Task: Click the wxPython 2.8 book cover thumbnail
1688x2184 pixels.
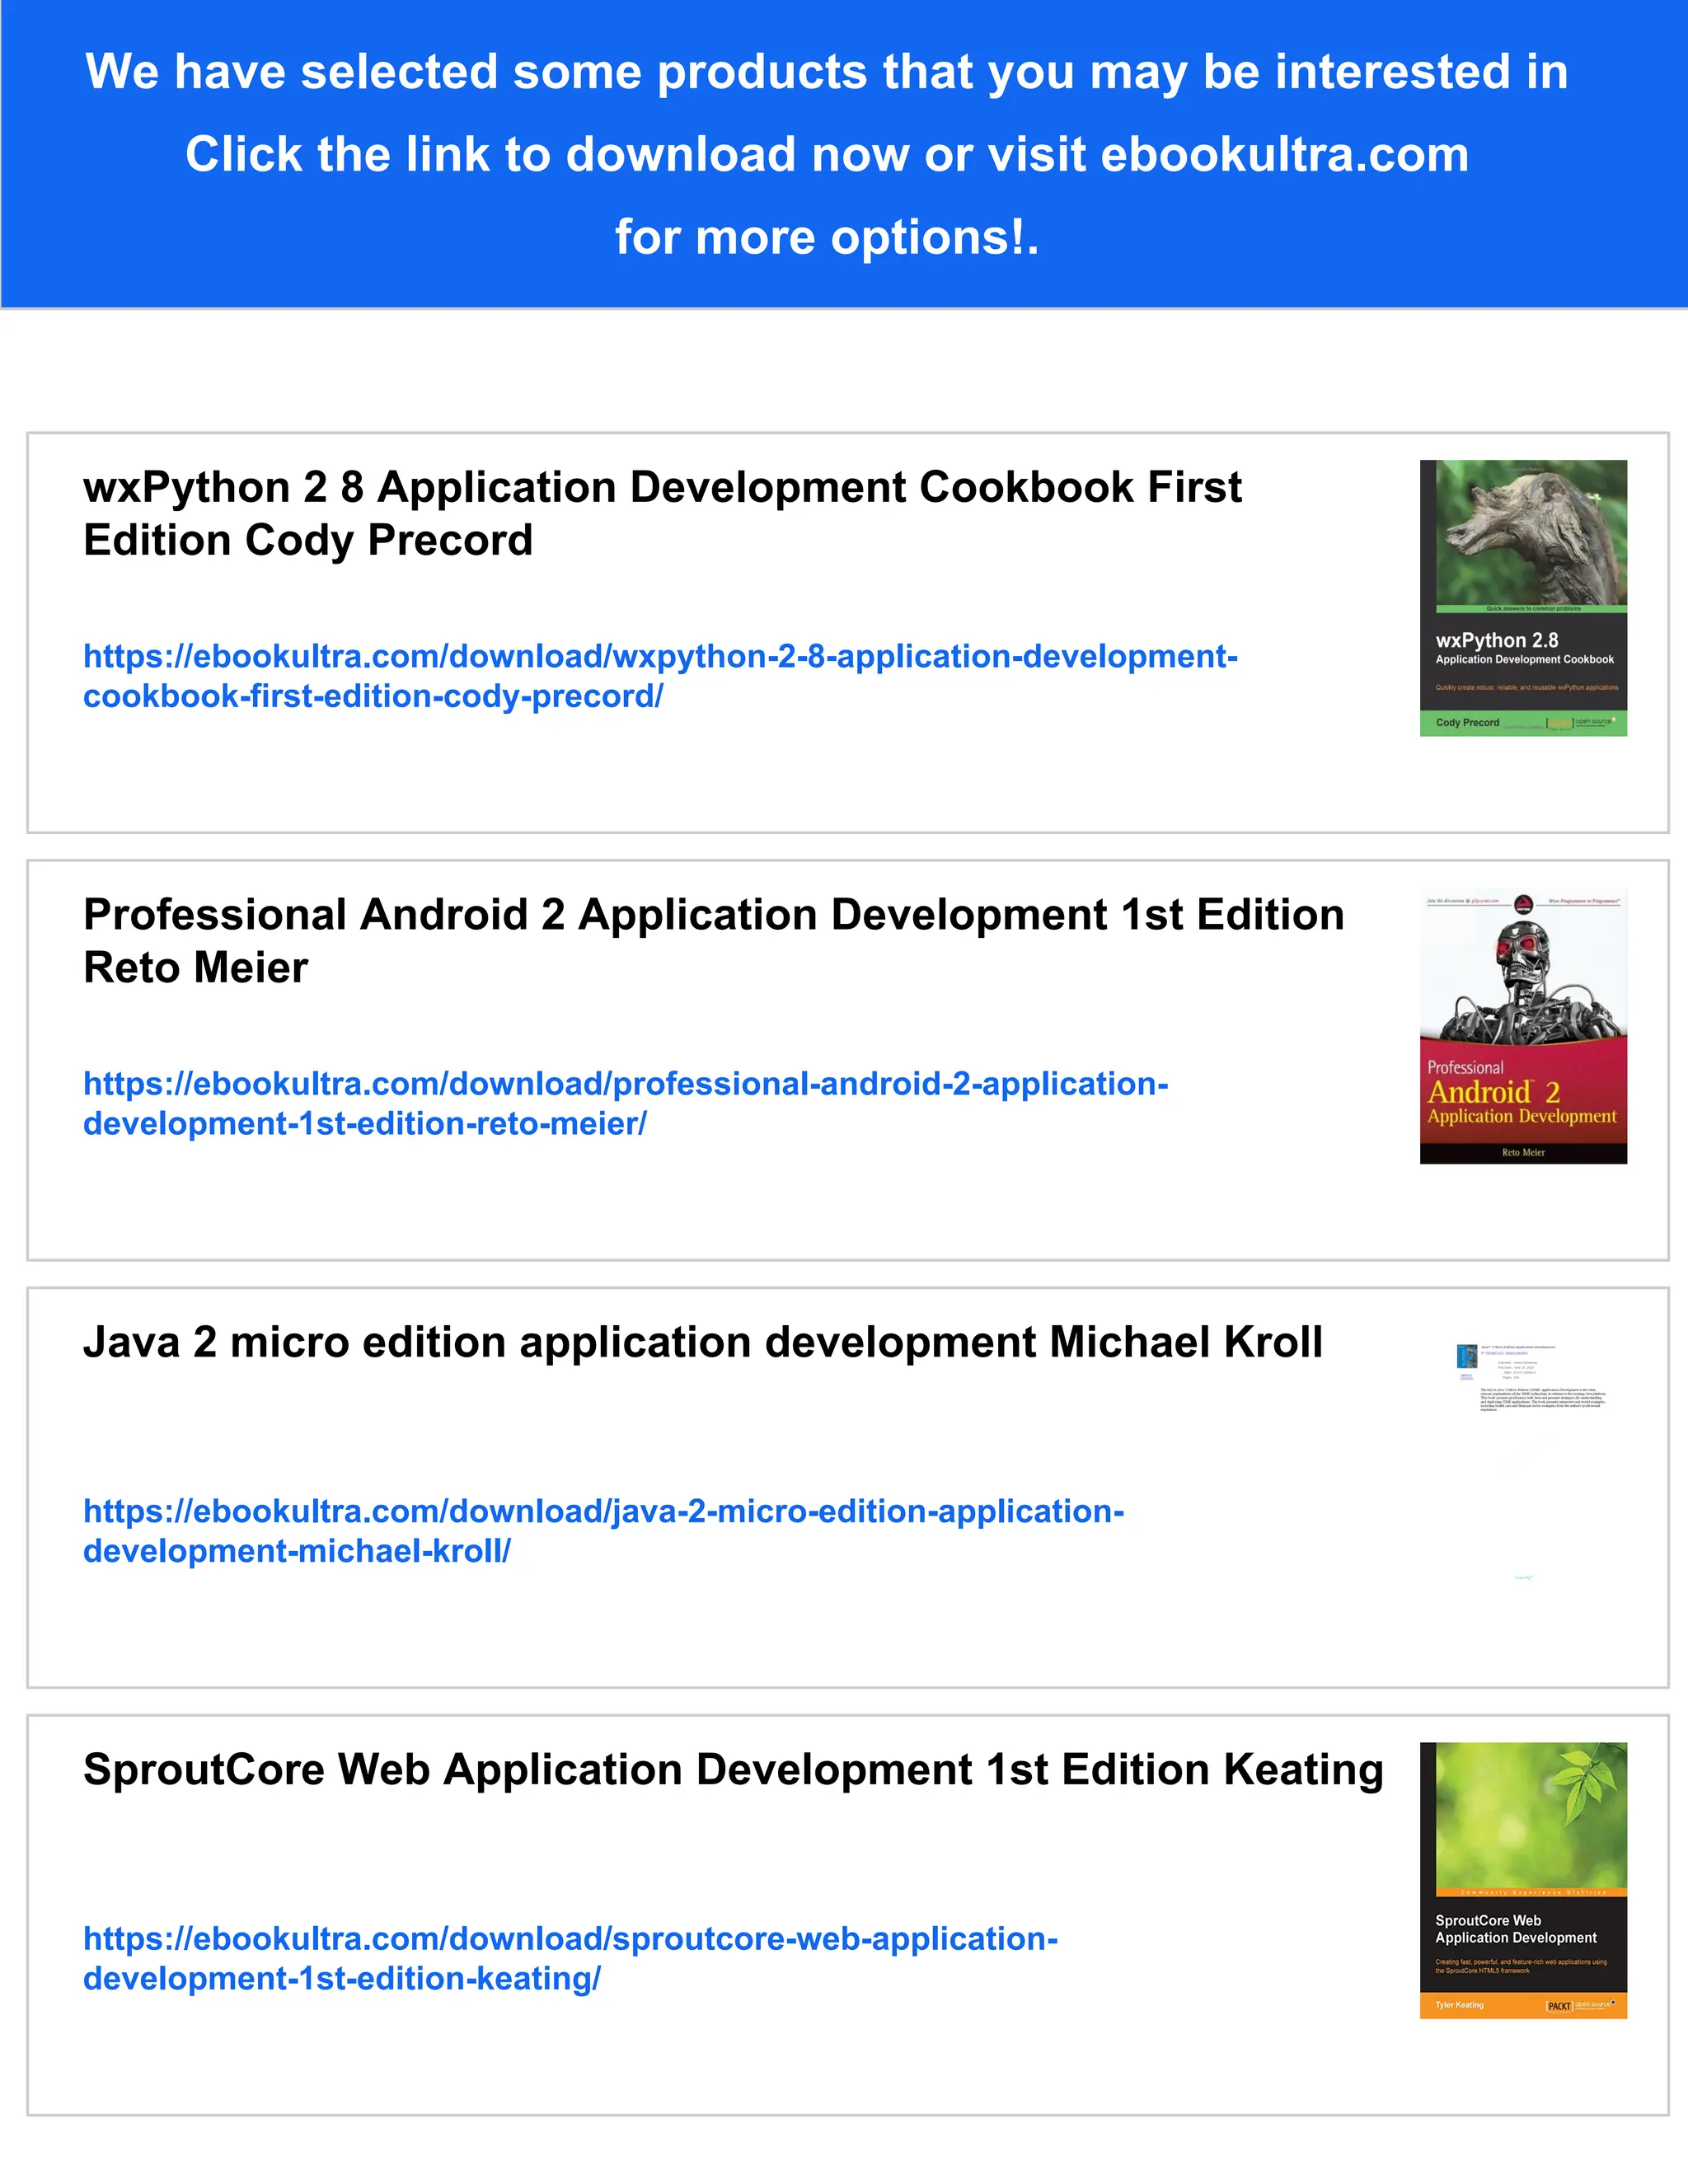Action: click(x=1523, y=598)
